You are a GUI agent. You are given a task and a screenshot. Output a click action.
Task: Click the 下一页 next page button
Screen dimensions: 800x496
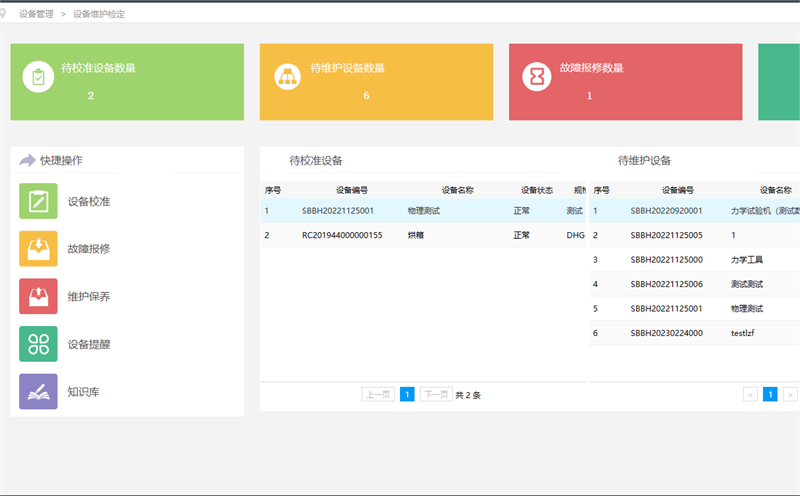pyautogui.click(x=436, y=395)
